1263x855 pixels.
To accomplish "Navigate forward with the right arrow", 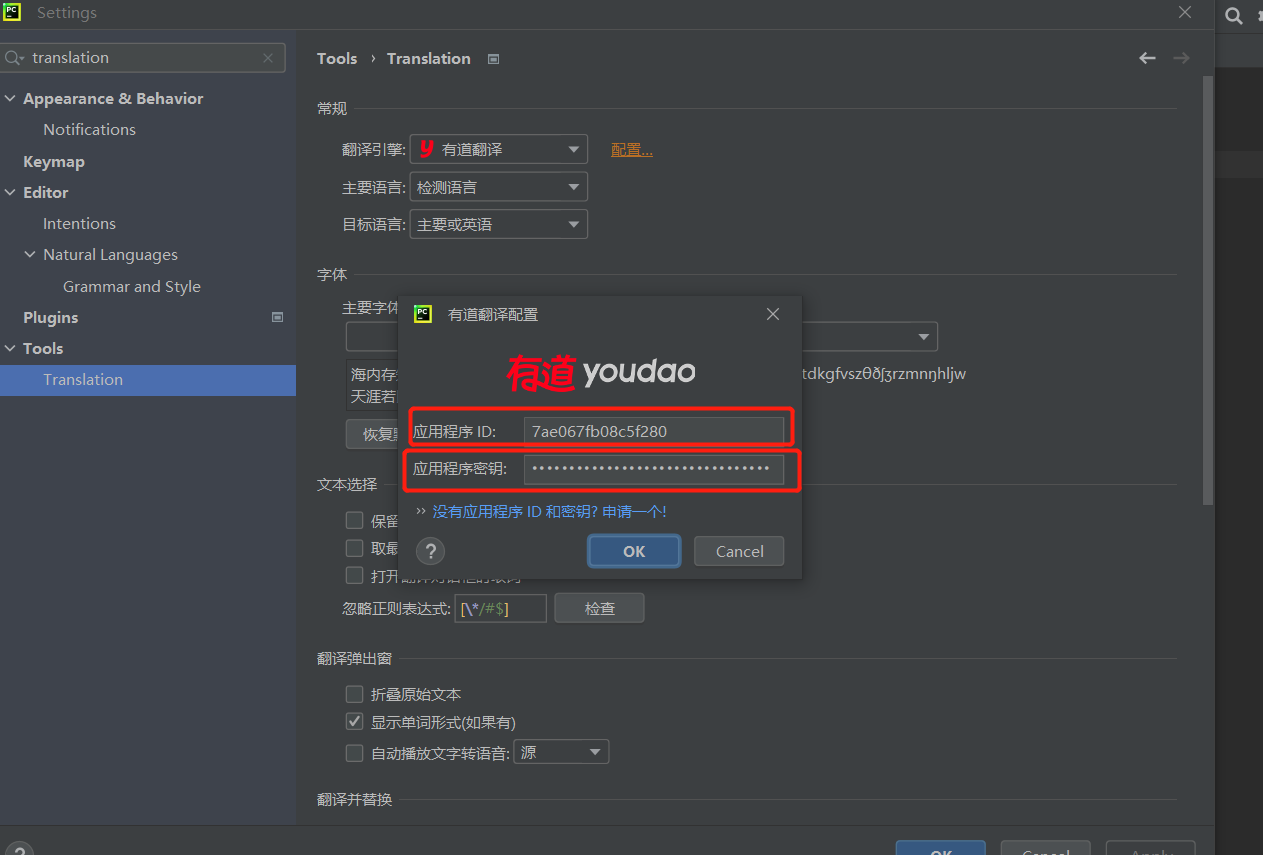I will click(x=1181, y=58).
